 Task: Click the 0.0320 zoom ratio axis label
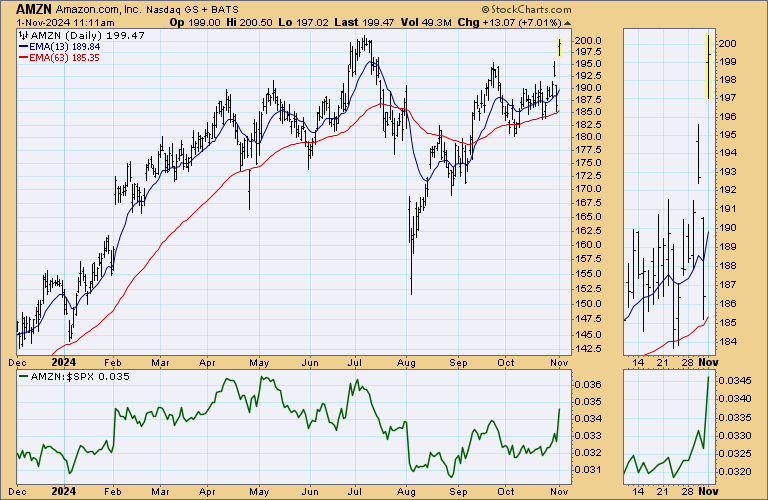[735, 472]
